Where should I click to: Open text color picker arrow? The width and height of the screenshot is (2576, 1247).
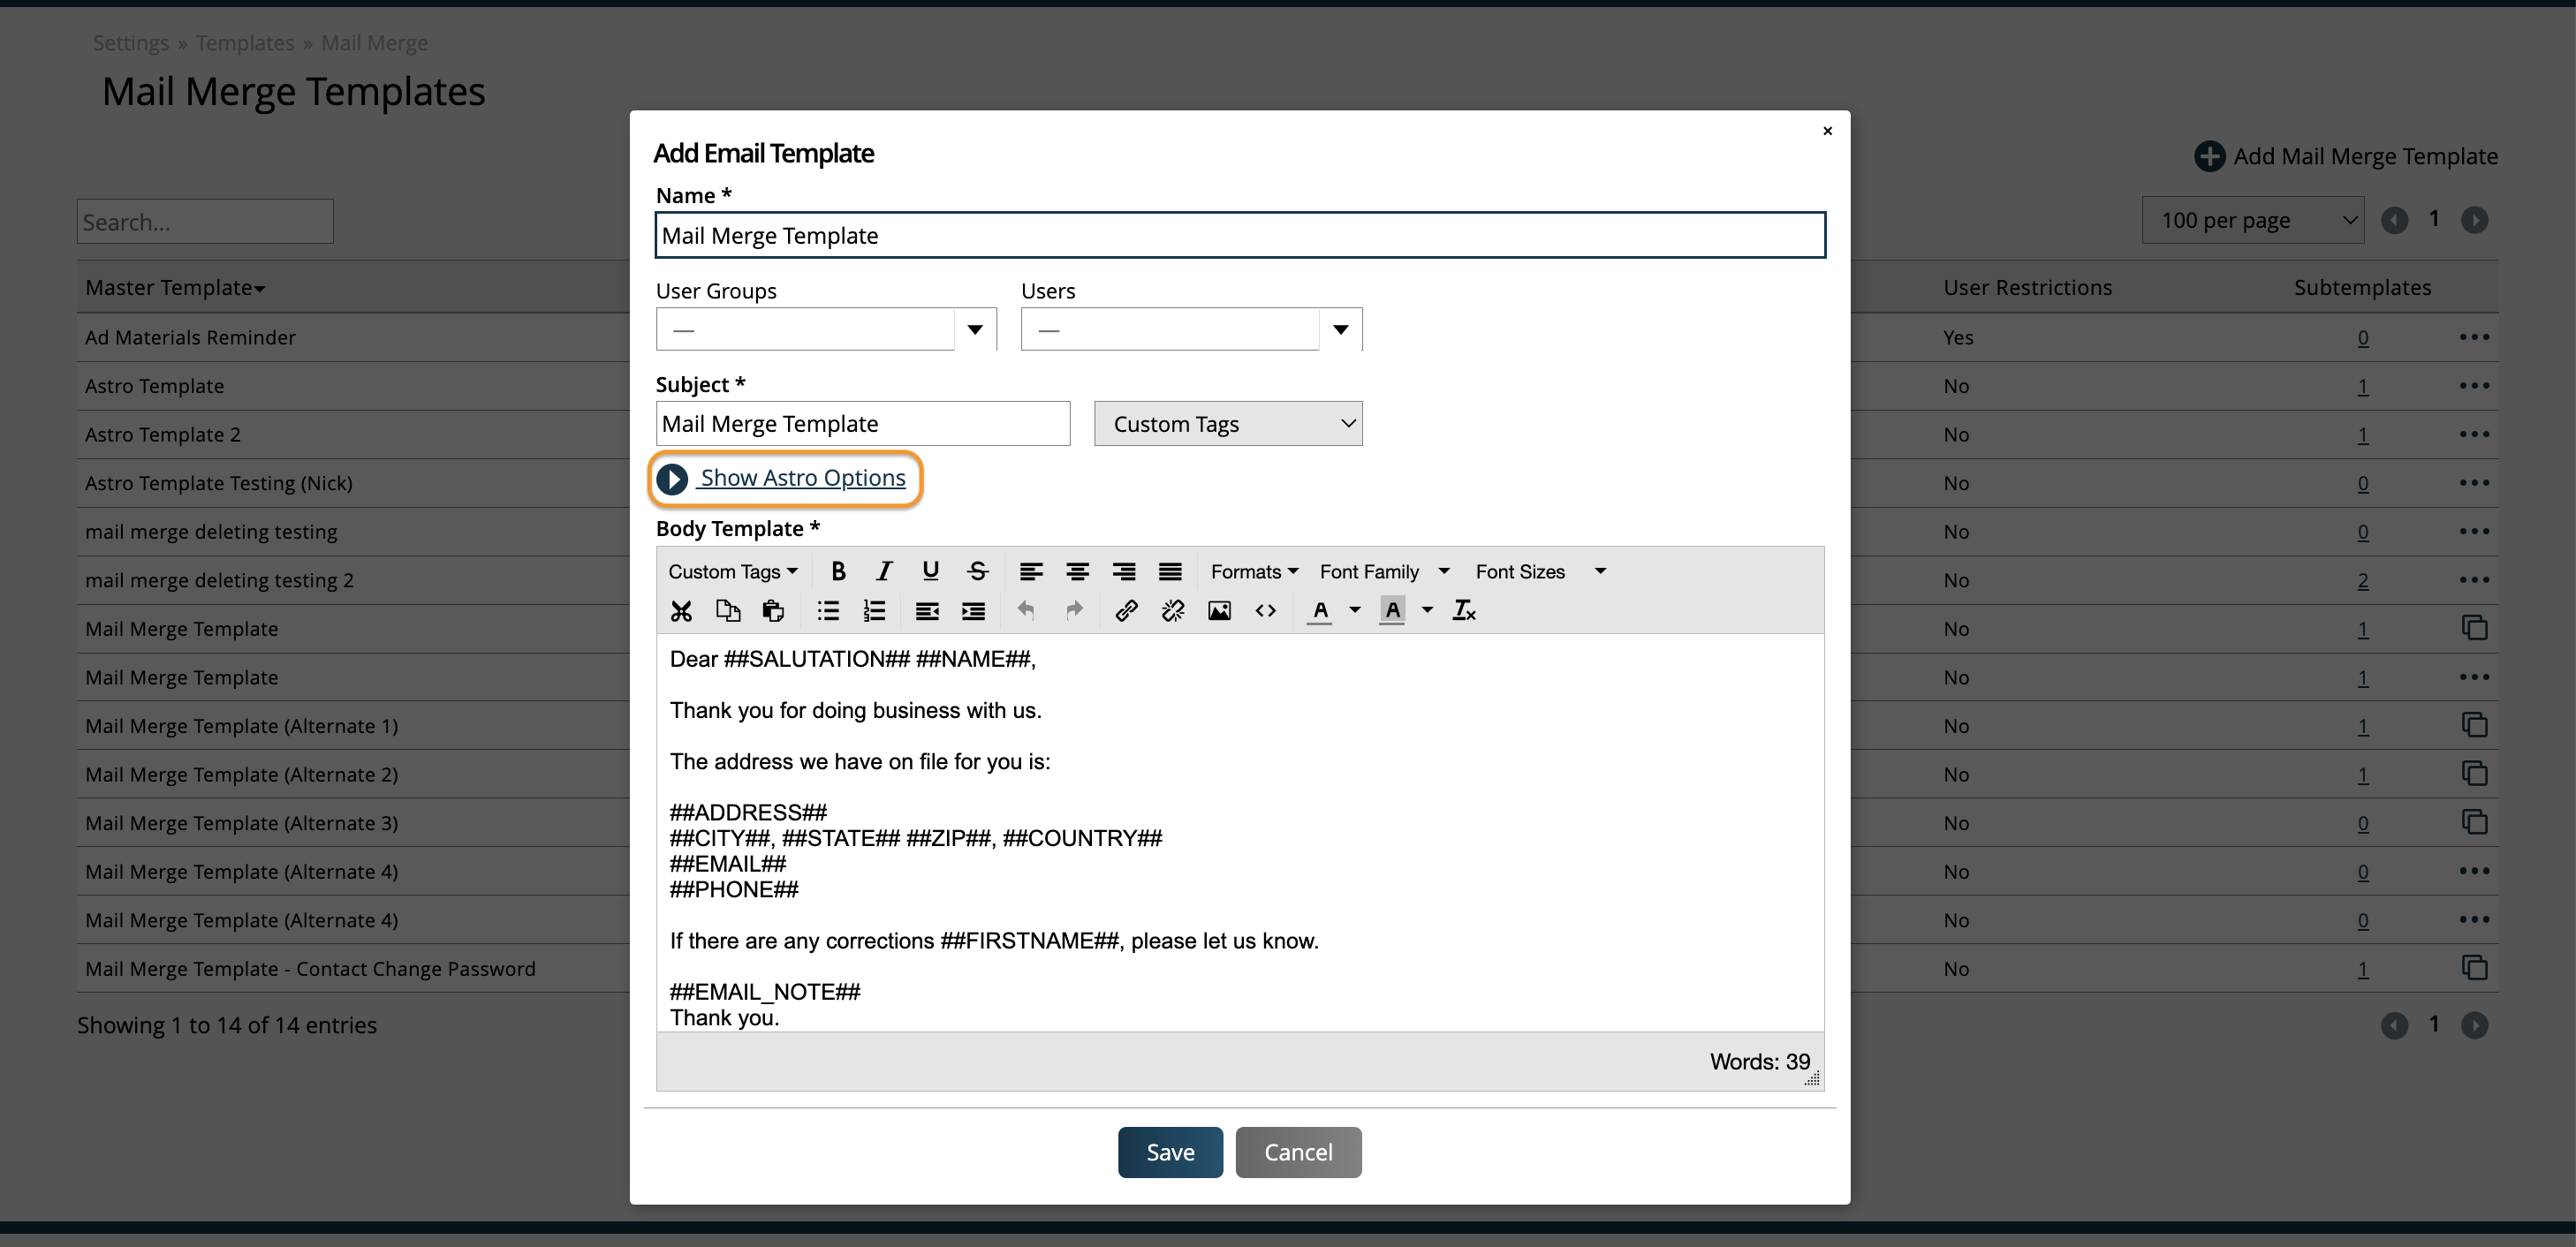coord(1355,610)
